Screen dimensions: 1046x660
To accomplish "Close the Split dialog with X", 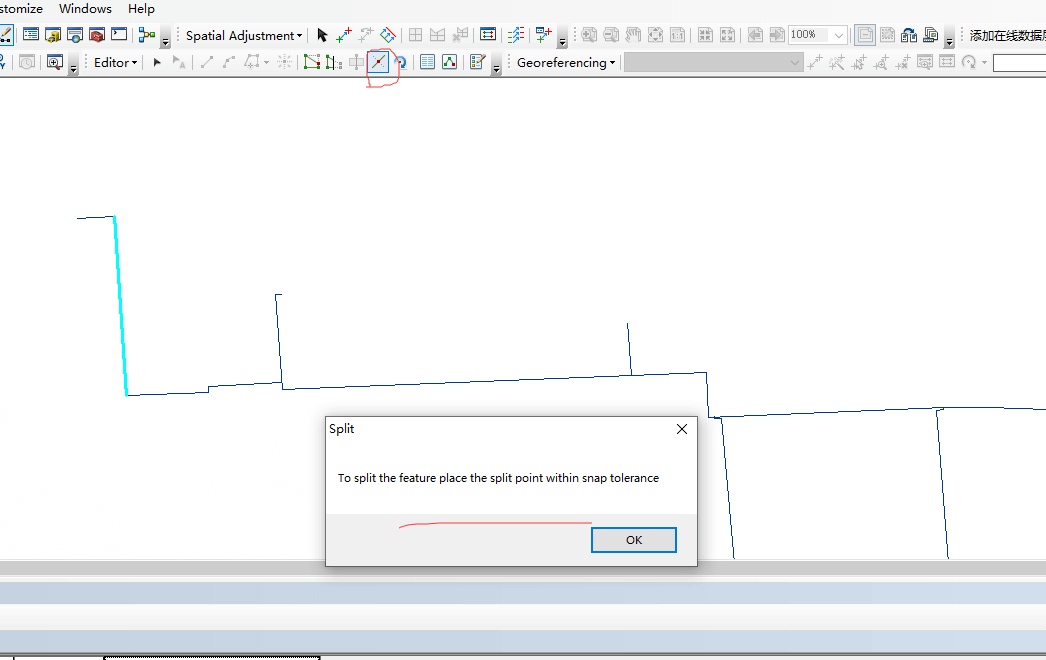I will pyautogui.click(x=682, y=429).
